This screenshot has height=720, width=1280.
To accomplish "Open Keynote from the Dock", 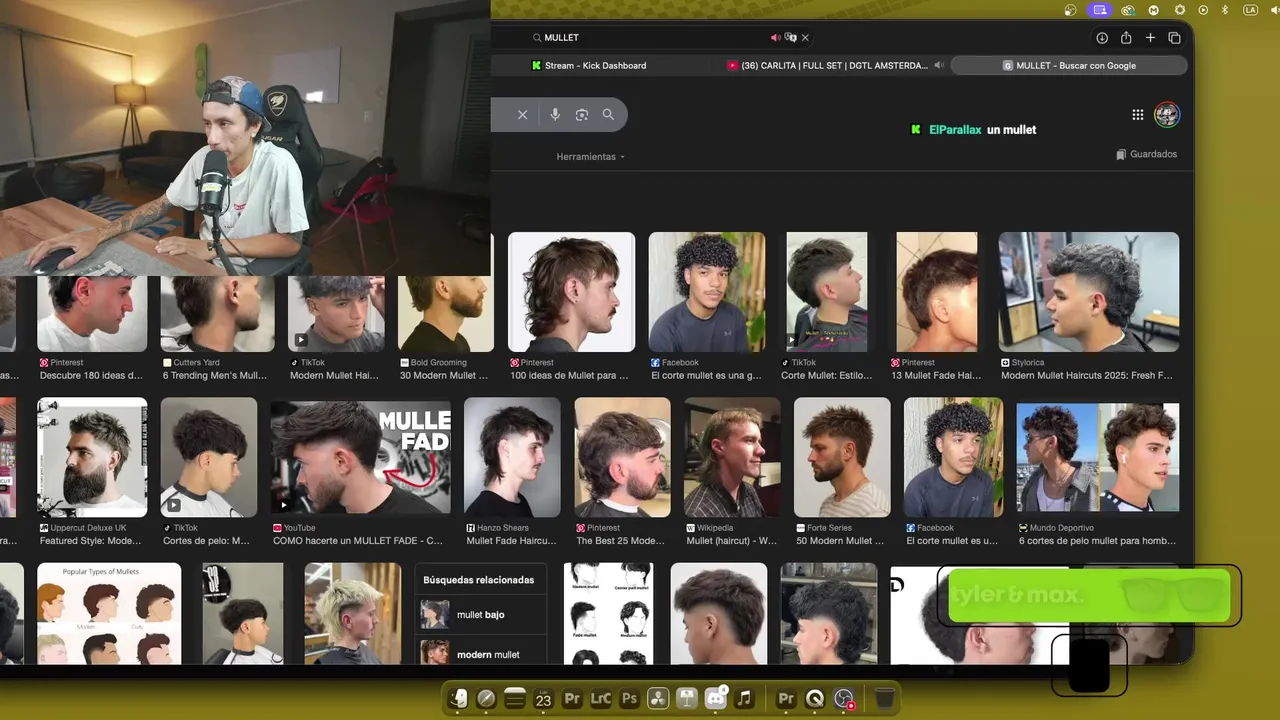I will point(687,699).
